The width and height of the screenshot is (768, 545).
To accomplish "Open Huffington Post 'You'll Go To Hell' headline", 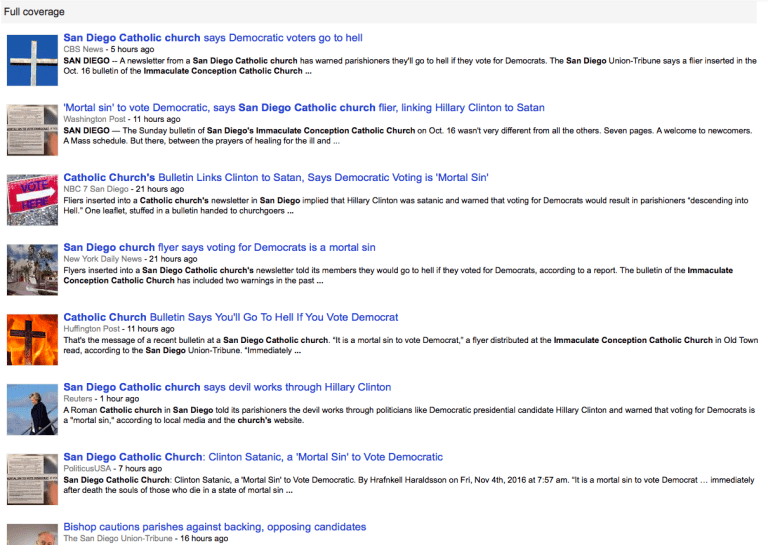I will click(231, 317).
